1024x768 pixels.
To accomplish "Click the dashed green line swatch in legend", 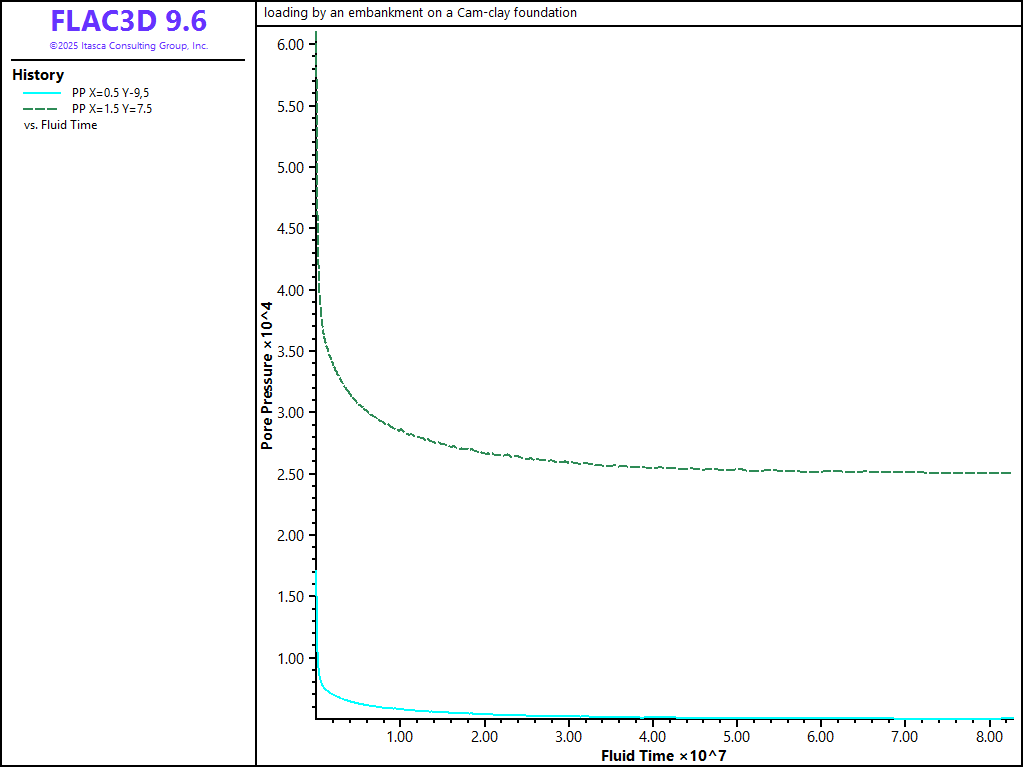I will [x=41, y=109].
